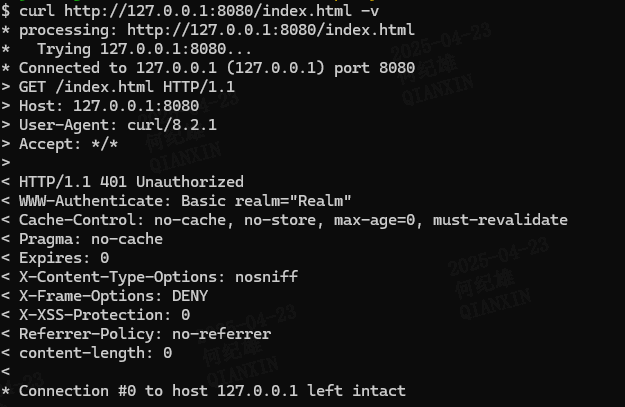Click the processing URL on second line
Screen dimensions: 625x407
271,30
